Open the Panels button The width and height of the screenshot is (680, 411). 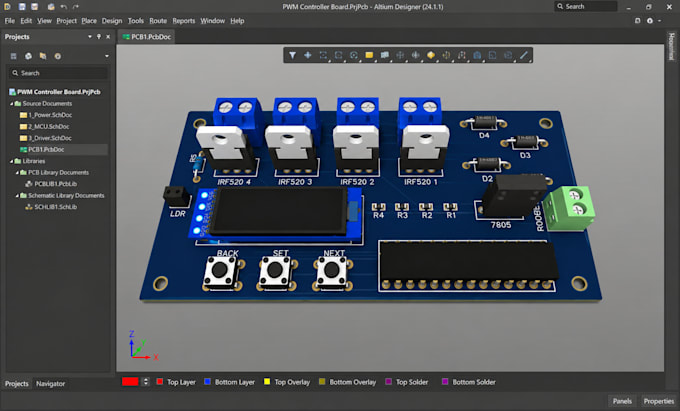[x=622, y=401]
